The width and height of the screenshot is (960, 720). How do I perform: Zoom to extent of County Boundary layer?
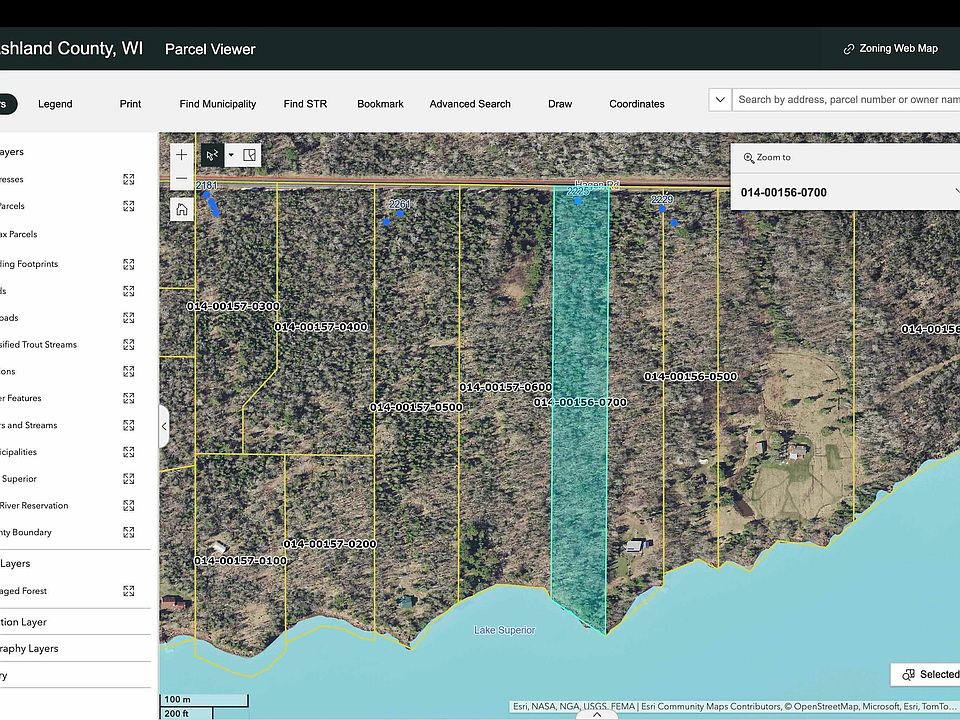point(129,532)
